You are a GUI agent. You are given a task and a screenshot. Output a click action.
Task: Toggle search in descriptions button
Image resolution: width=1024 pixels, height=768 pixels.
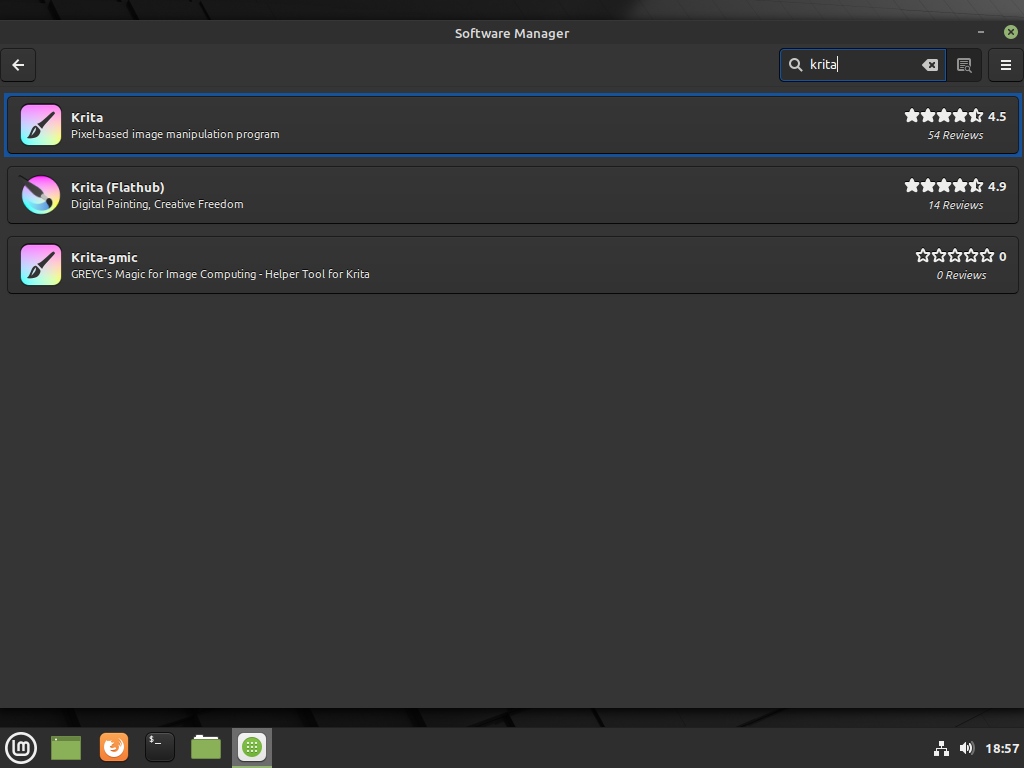point(964,65)
